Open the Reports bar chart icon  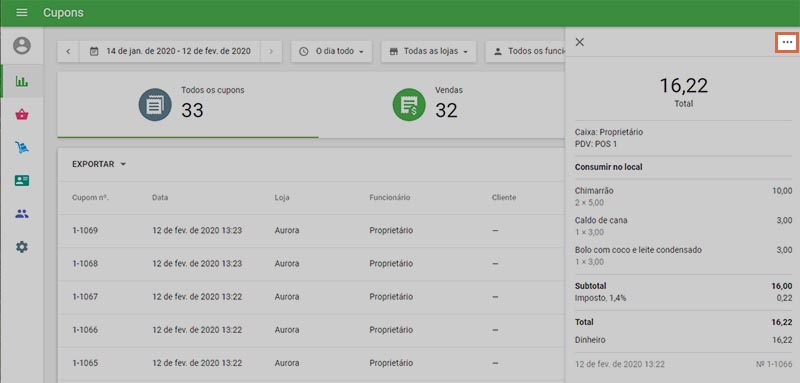click(22, 81)
